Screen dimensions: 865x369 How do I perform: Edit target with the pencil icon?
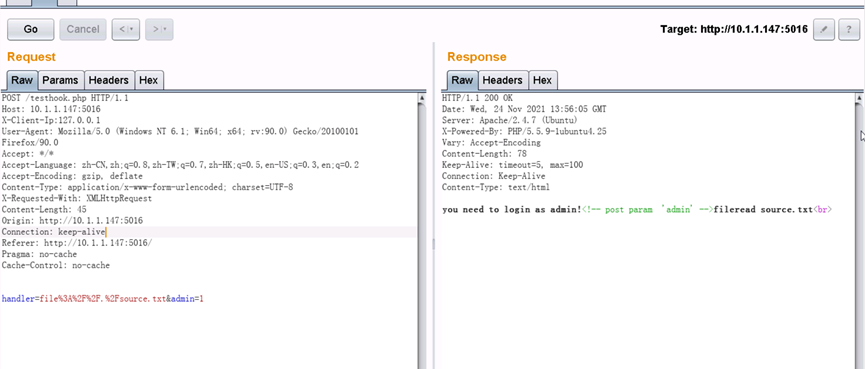tap(824, 29)
